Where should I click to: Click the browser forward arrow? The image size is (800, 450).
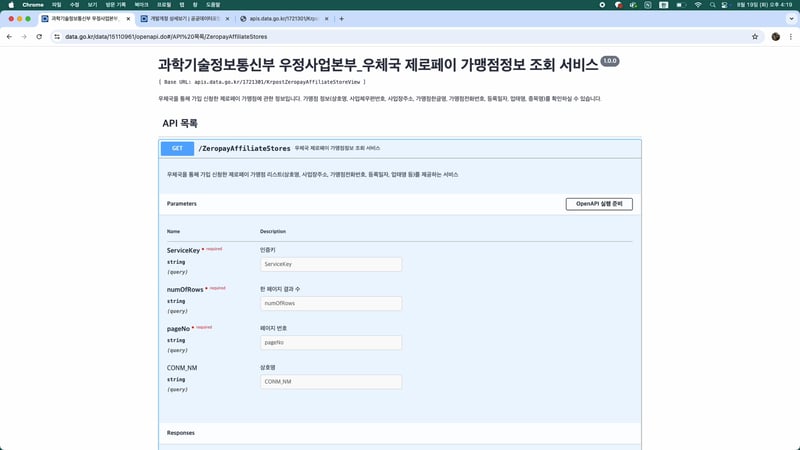pos(24,37)
